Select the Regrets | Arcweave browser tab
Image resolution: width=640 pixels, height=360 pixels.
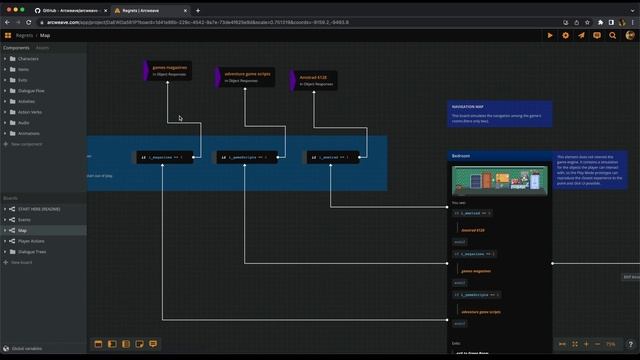[151, 11]
